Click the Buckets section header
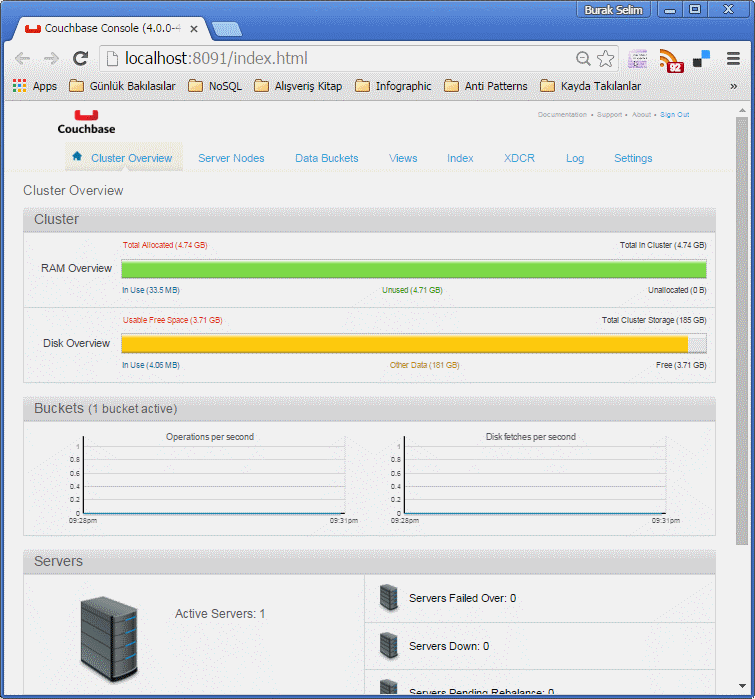This screenshot has height=699, width=755. (x=369, y=409)
